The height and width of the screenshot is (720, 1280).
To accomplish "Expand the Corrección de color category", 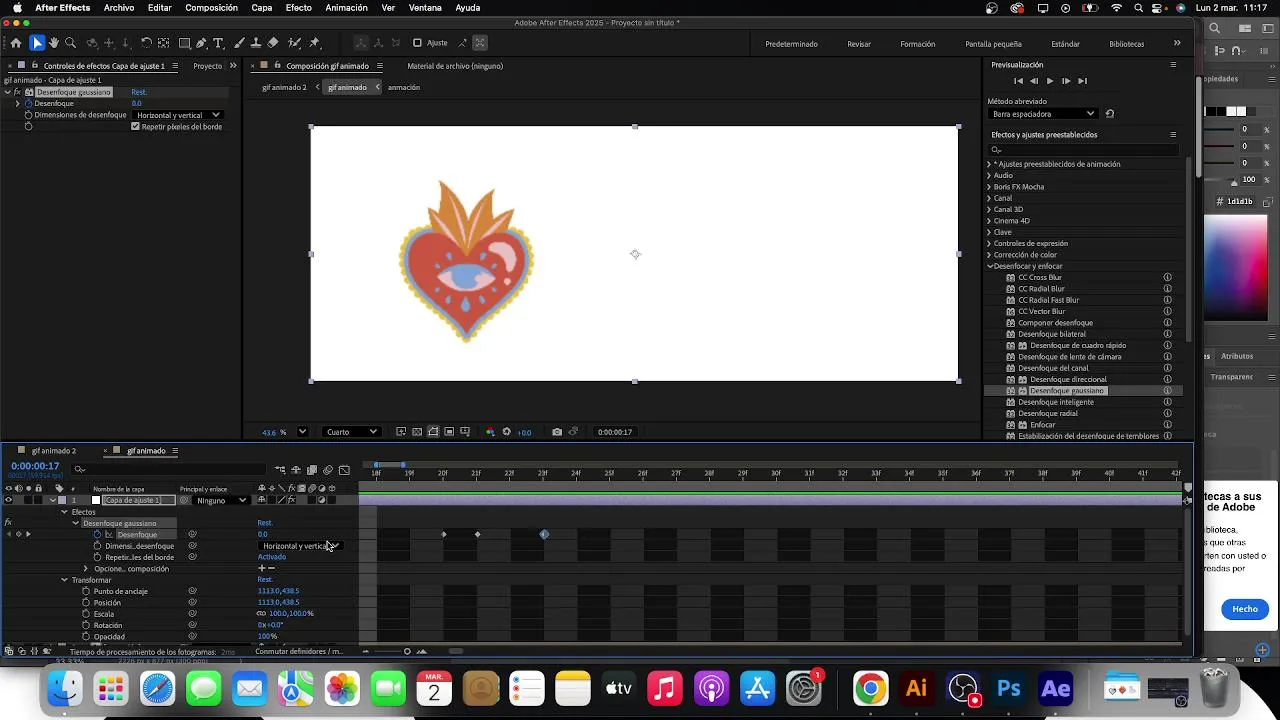I will coord(989,255).
